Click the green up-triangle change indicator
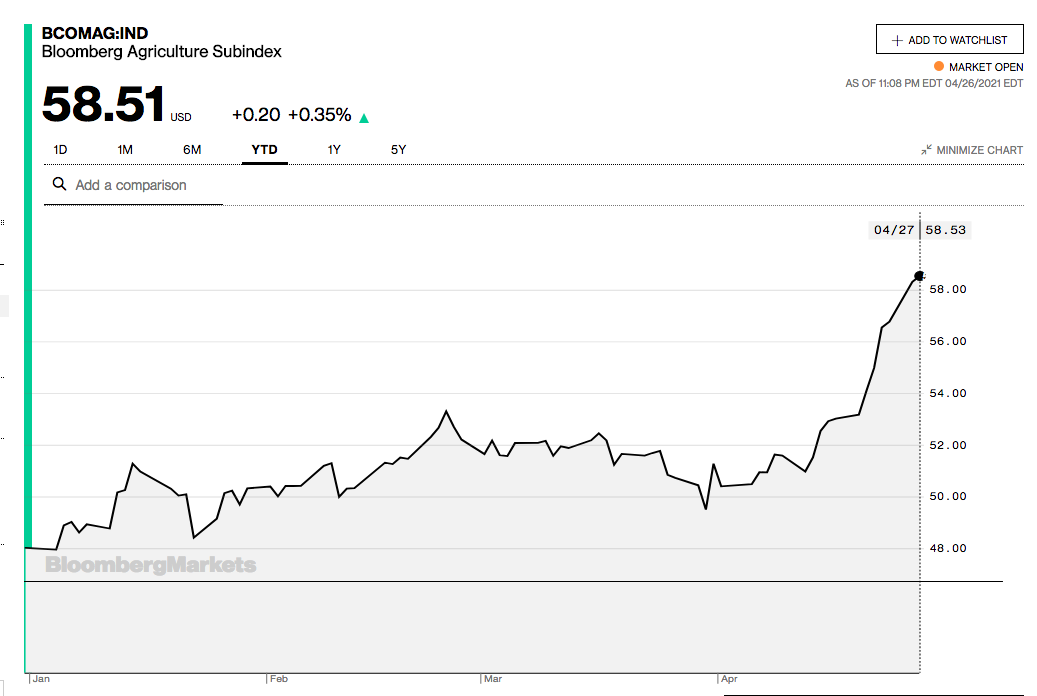This screenshot has width=1037, height=696. [x=364, y=118]
